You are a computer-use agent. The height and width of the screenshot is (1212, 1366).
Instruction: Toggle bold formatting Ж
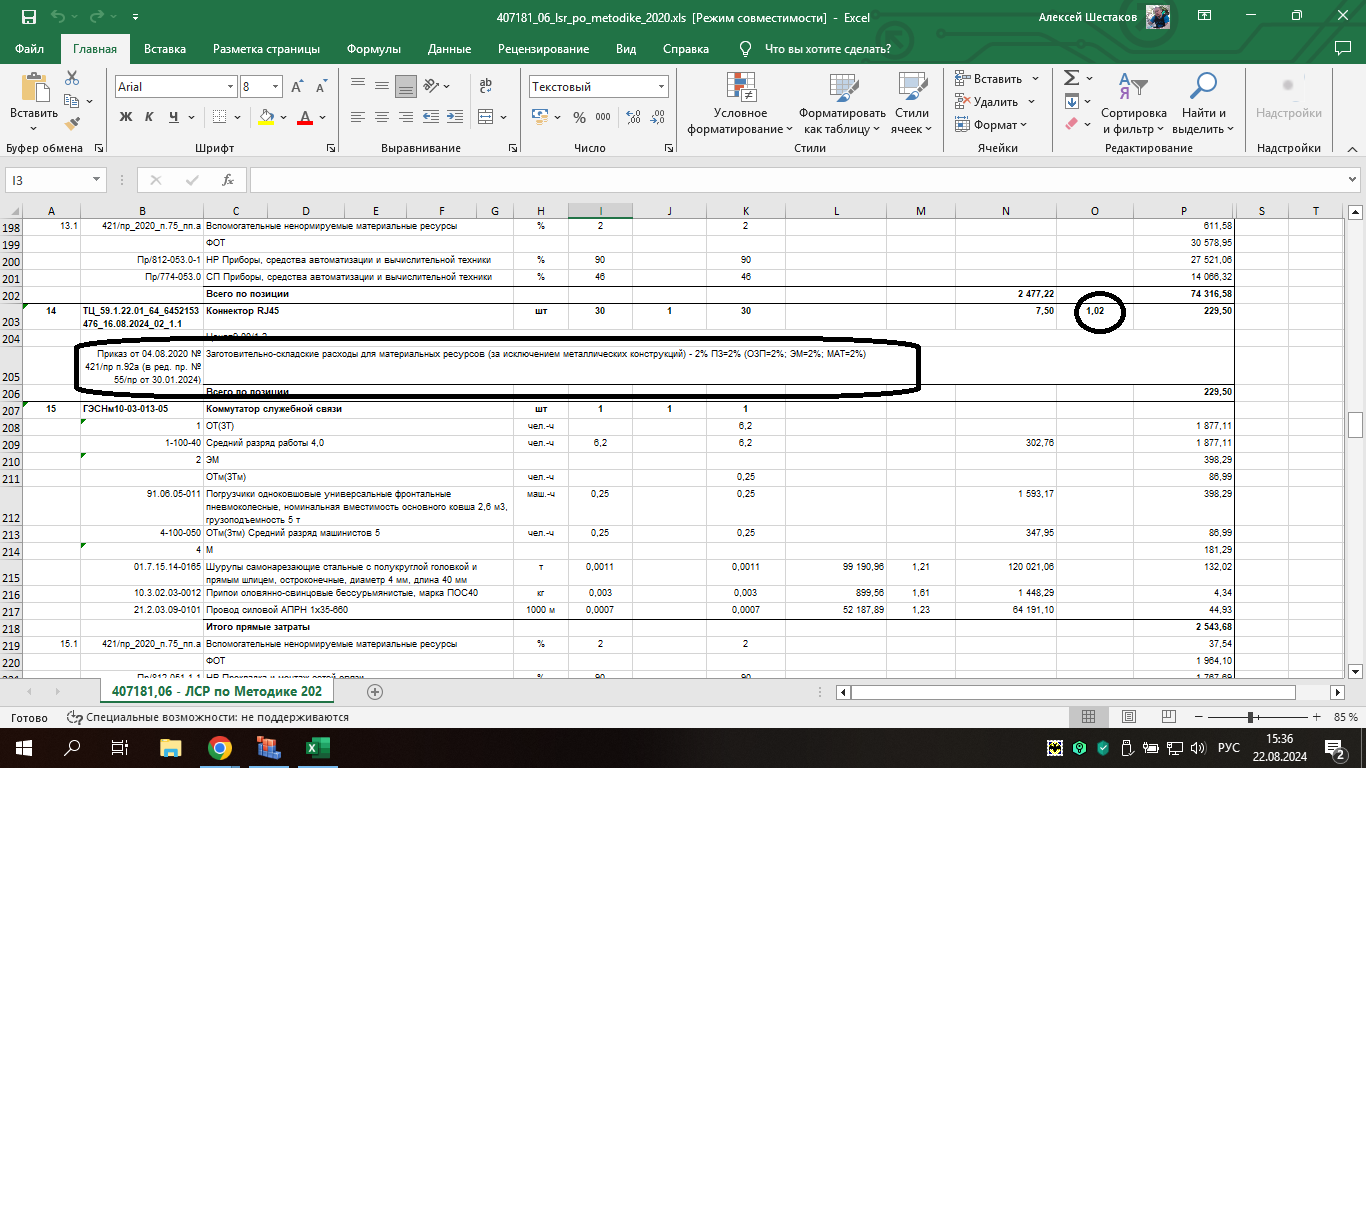pos(126,117)
